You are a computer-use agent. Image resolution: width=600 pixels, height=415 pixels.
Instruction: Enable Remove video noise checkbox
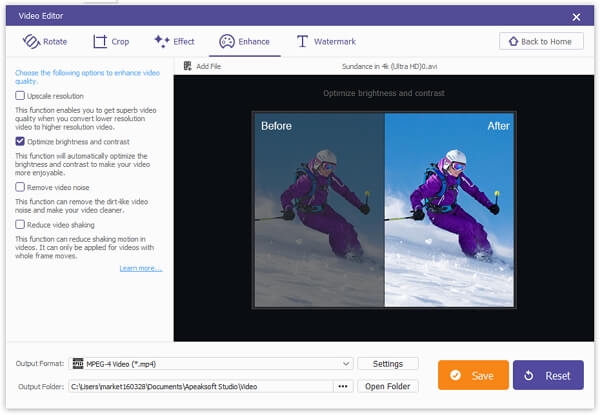click(x=20, y=187)
